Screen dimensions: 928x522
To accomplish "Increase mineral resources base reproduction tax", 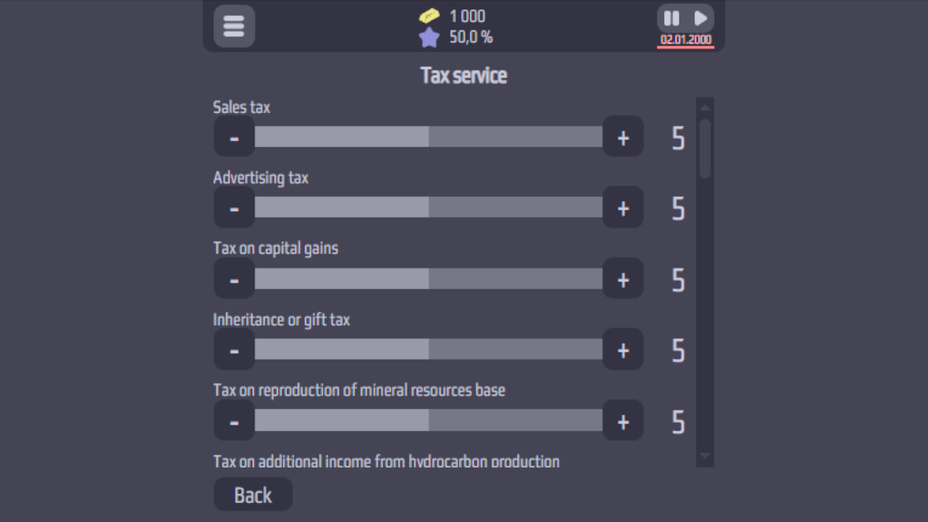I will click(x=623, y=421).
